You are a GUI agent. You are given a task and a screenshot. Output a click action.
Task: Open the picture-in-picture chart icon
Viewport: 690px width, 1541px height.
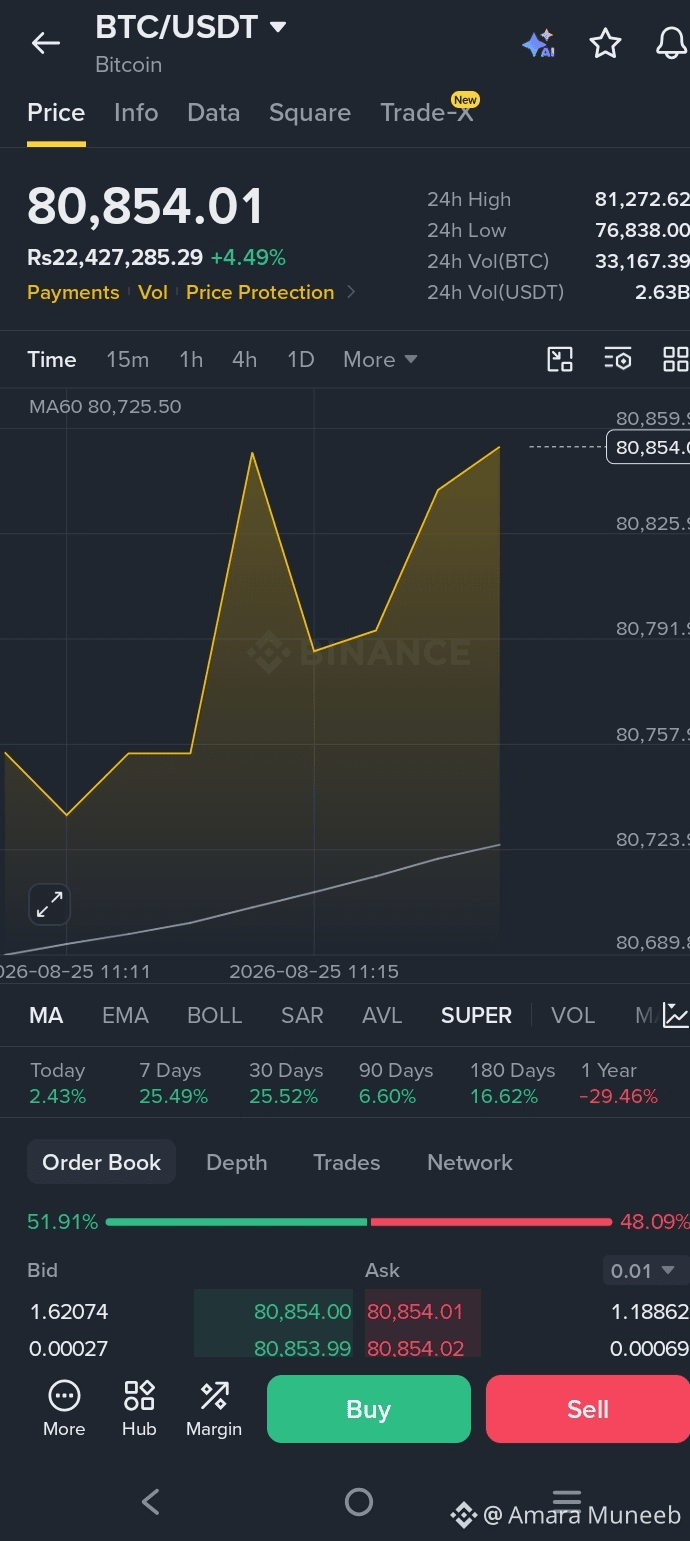point(560,360)
